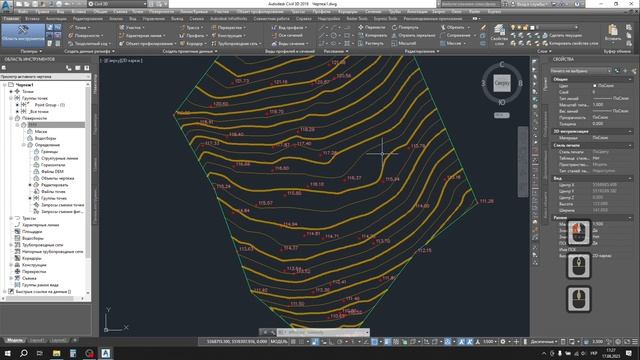Select the Границы tree item
The width and height of the screenshot is (640, 360).
(x=49, y=151)
